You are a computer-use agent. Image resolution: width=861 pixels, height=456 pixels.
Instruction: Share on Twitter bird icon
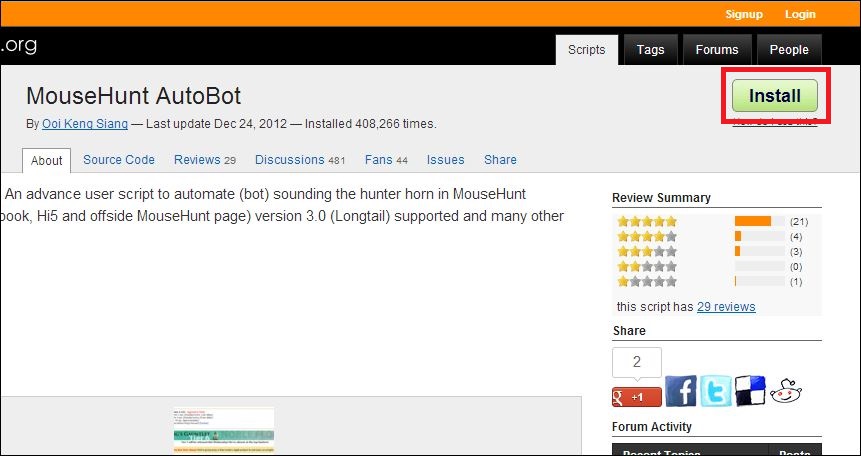pos(715,391)
